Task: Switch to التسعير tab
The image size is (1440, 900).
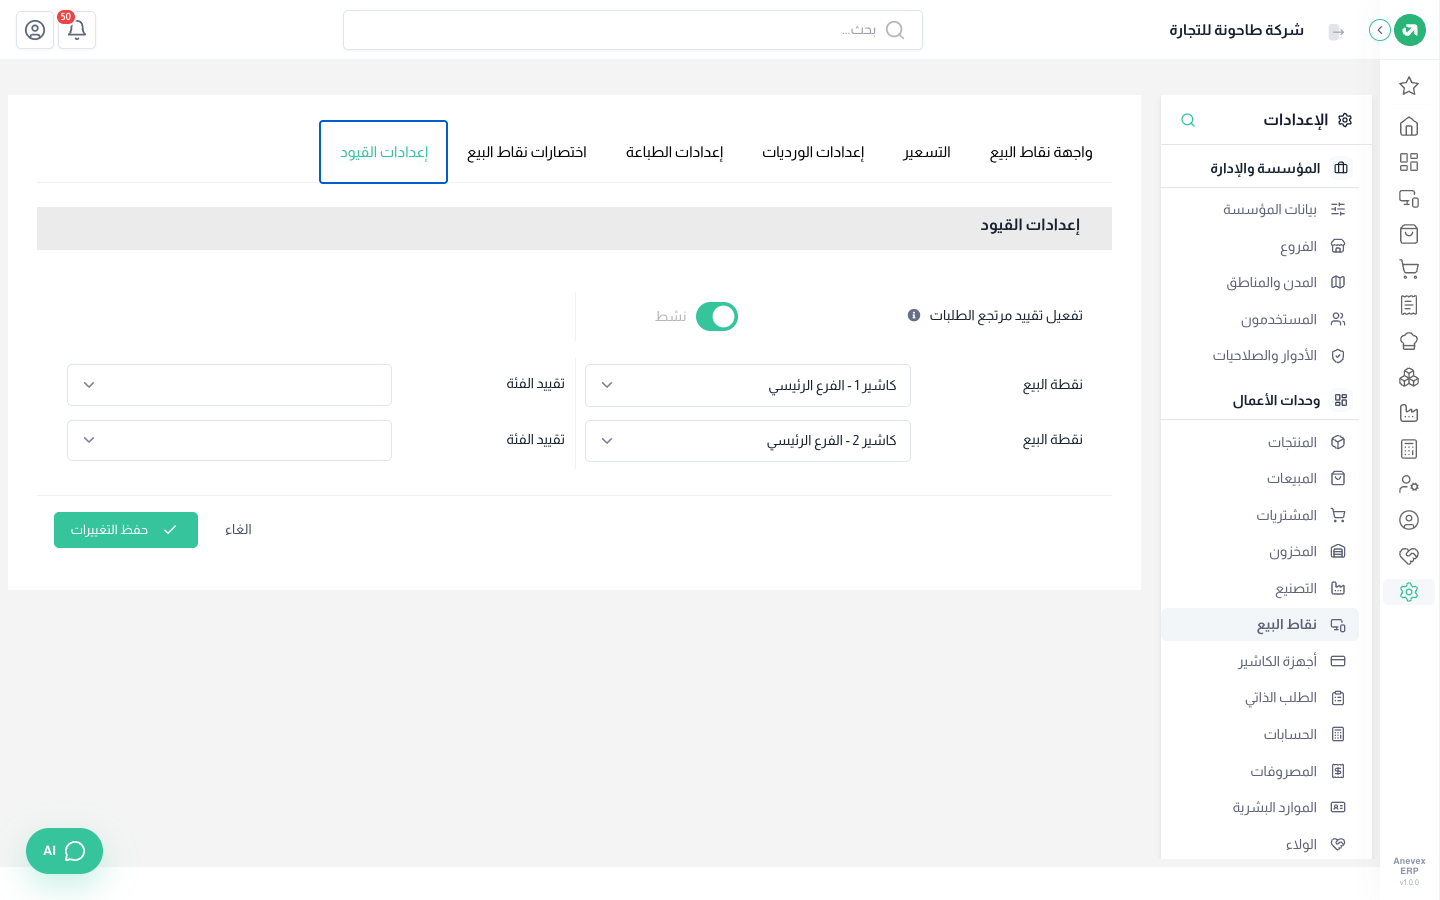Action: [x=927, y=152]
